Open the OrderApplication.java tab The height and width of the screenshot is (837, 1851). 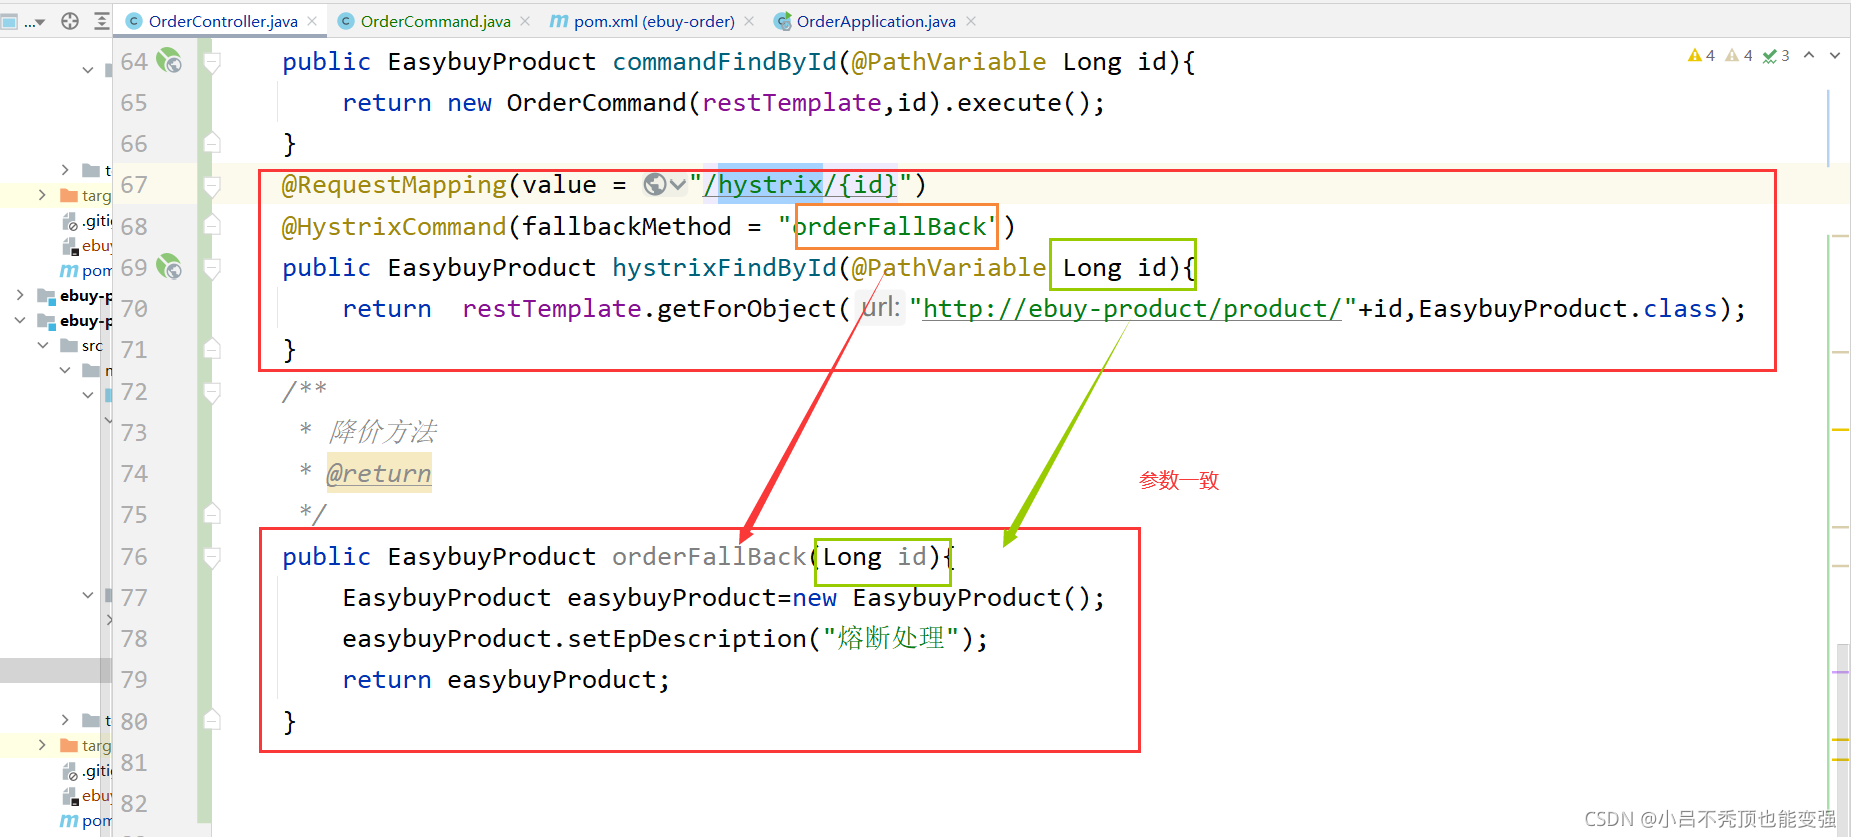coord(876,21)
